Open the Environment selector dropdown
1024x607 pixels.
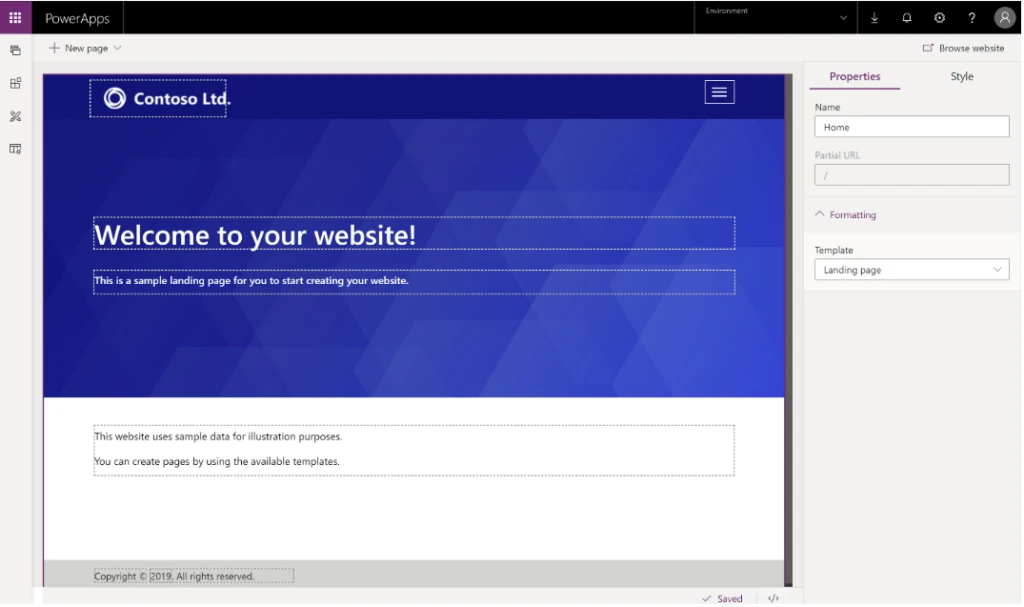click(x=843, y=17)
